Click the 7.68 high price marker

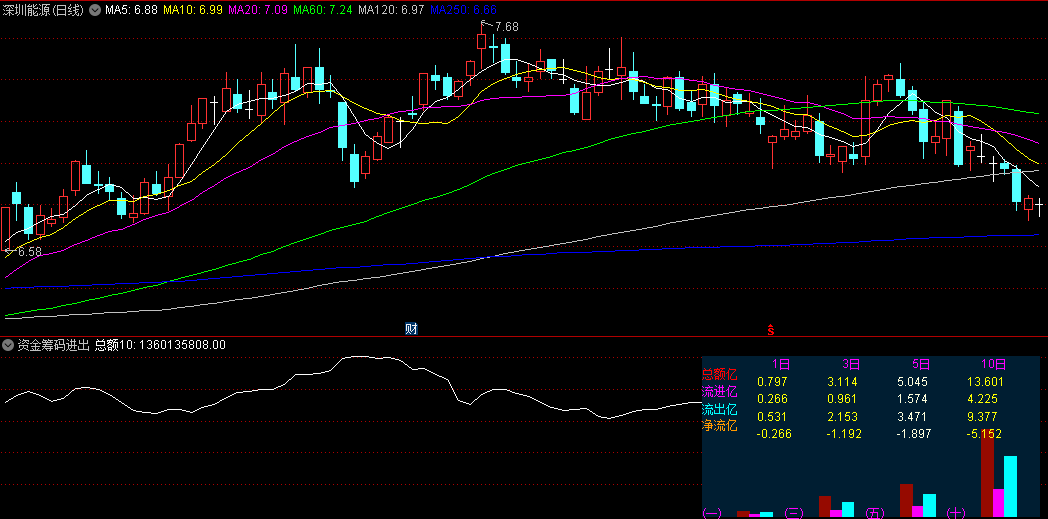pos(506,27)
